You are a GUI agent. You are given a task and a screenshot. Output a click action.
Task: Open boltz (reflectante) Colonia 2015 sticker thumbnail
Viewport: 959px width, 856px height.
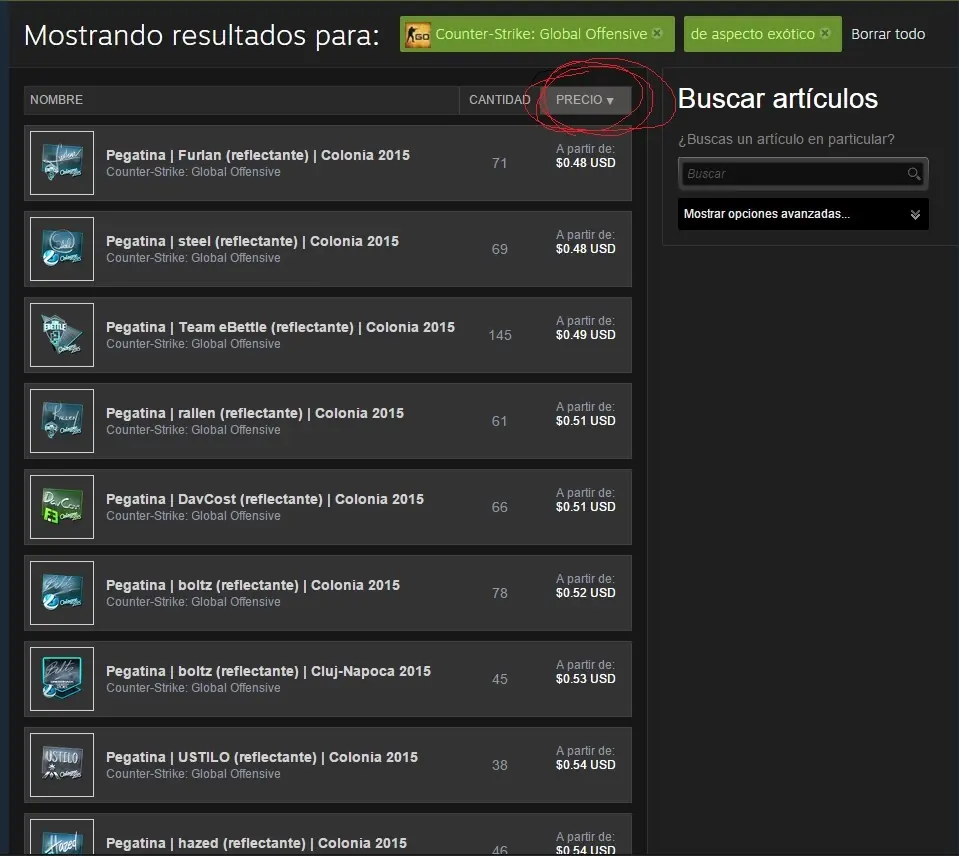click(62, 593)
